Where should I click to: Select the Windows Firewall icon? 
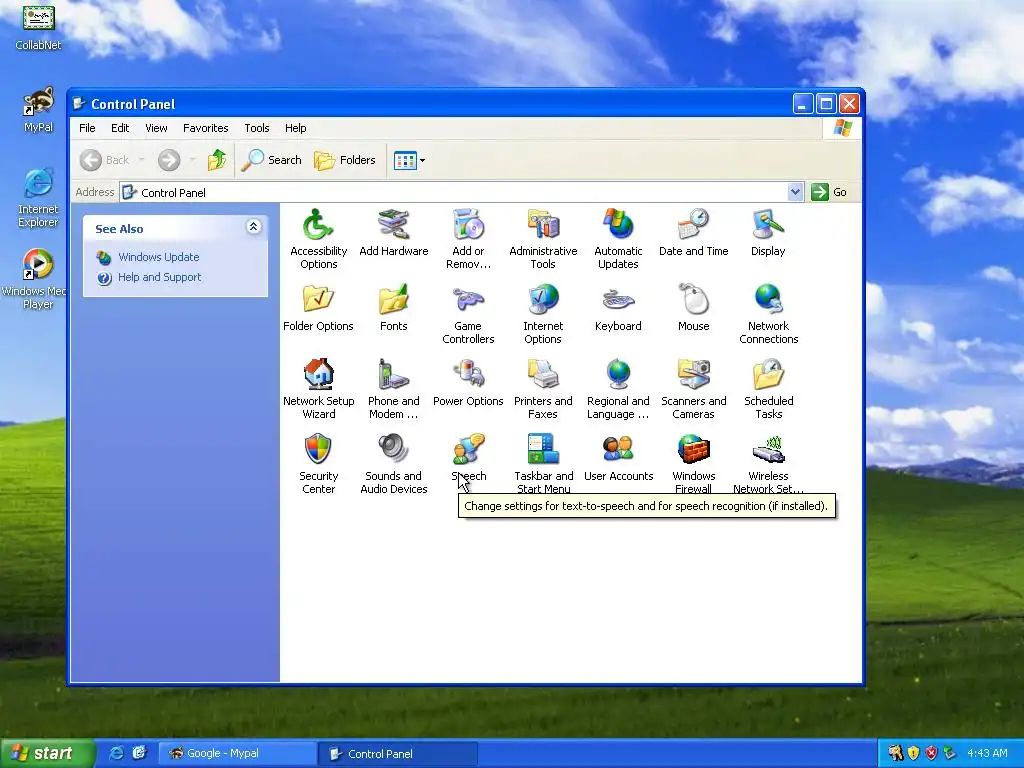(x=693, y=464)
